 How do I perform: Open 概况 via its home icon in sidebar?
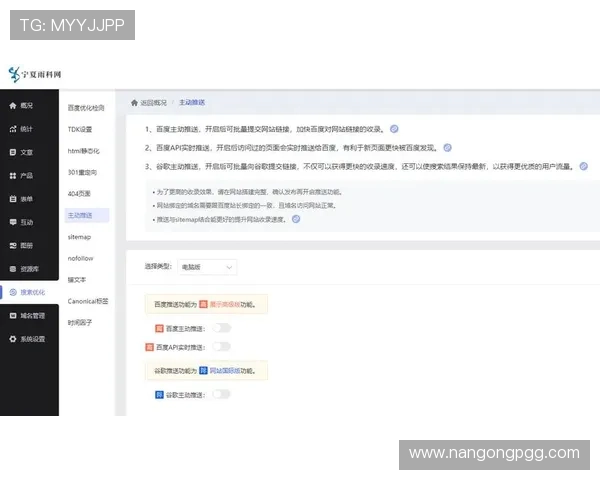(13, 106)
